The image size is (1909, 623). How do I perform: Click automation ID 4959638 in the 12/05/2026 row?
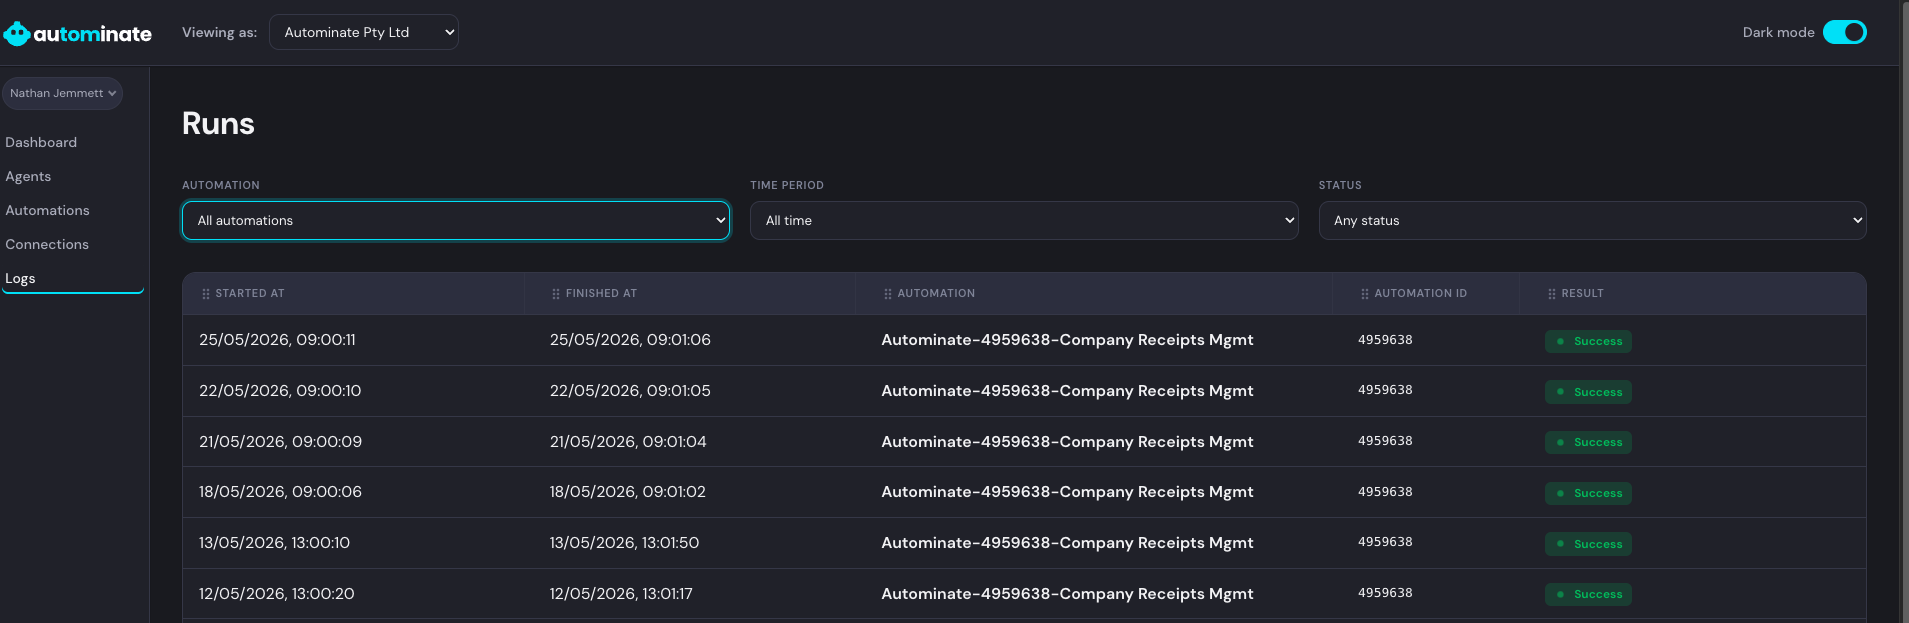(1385, 593)
